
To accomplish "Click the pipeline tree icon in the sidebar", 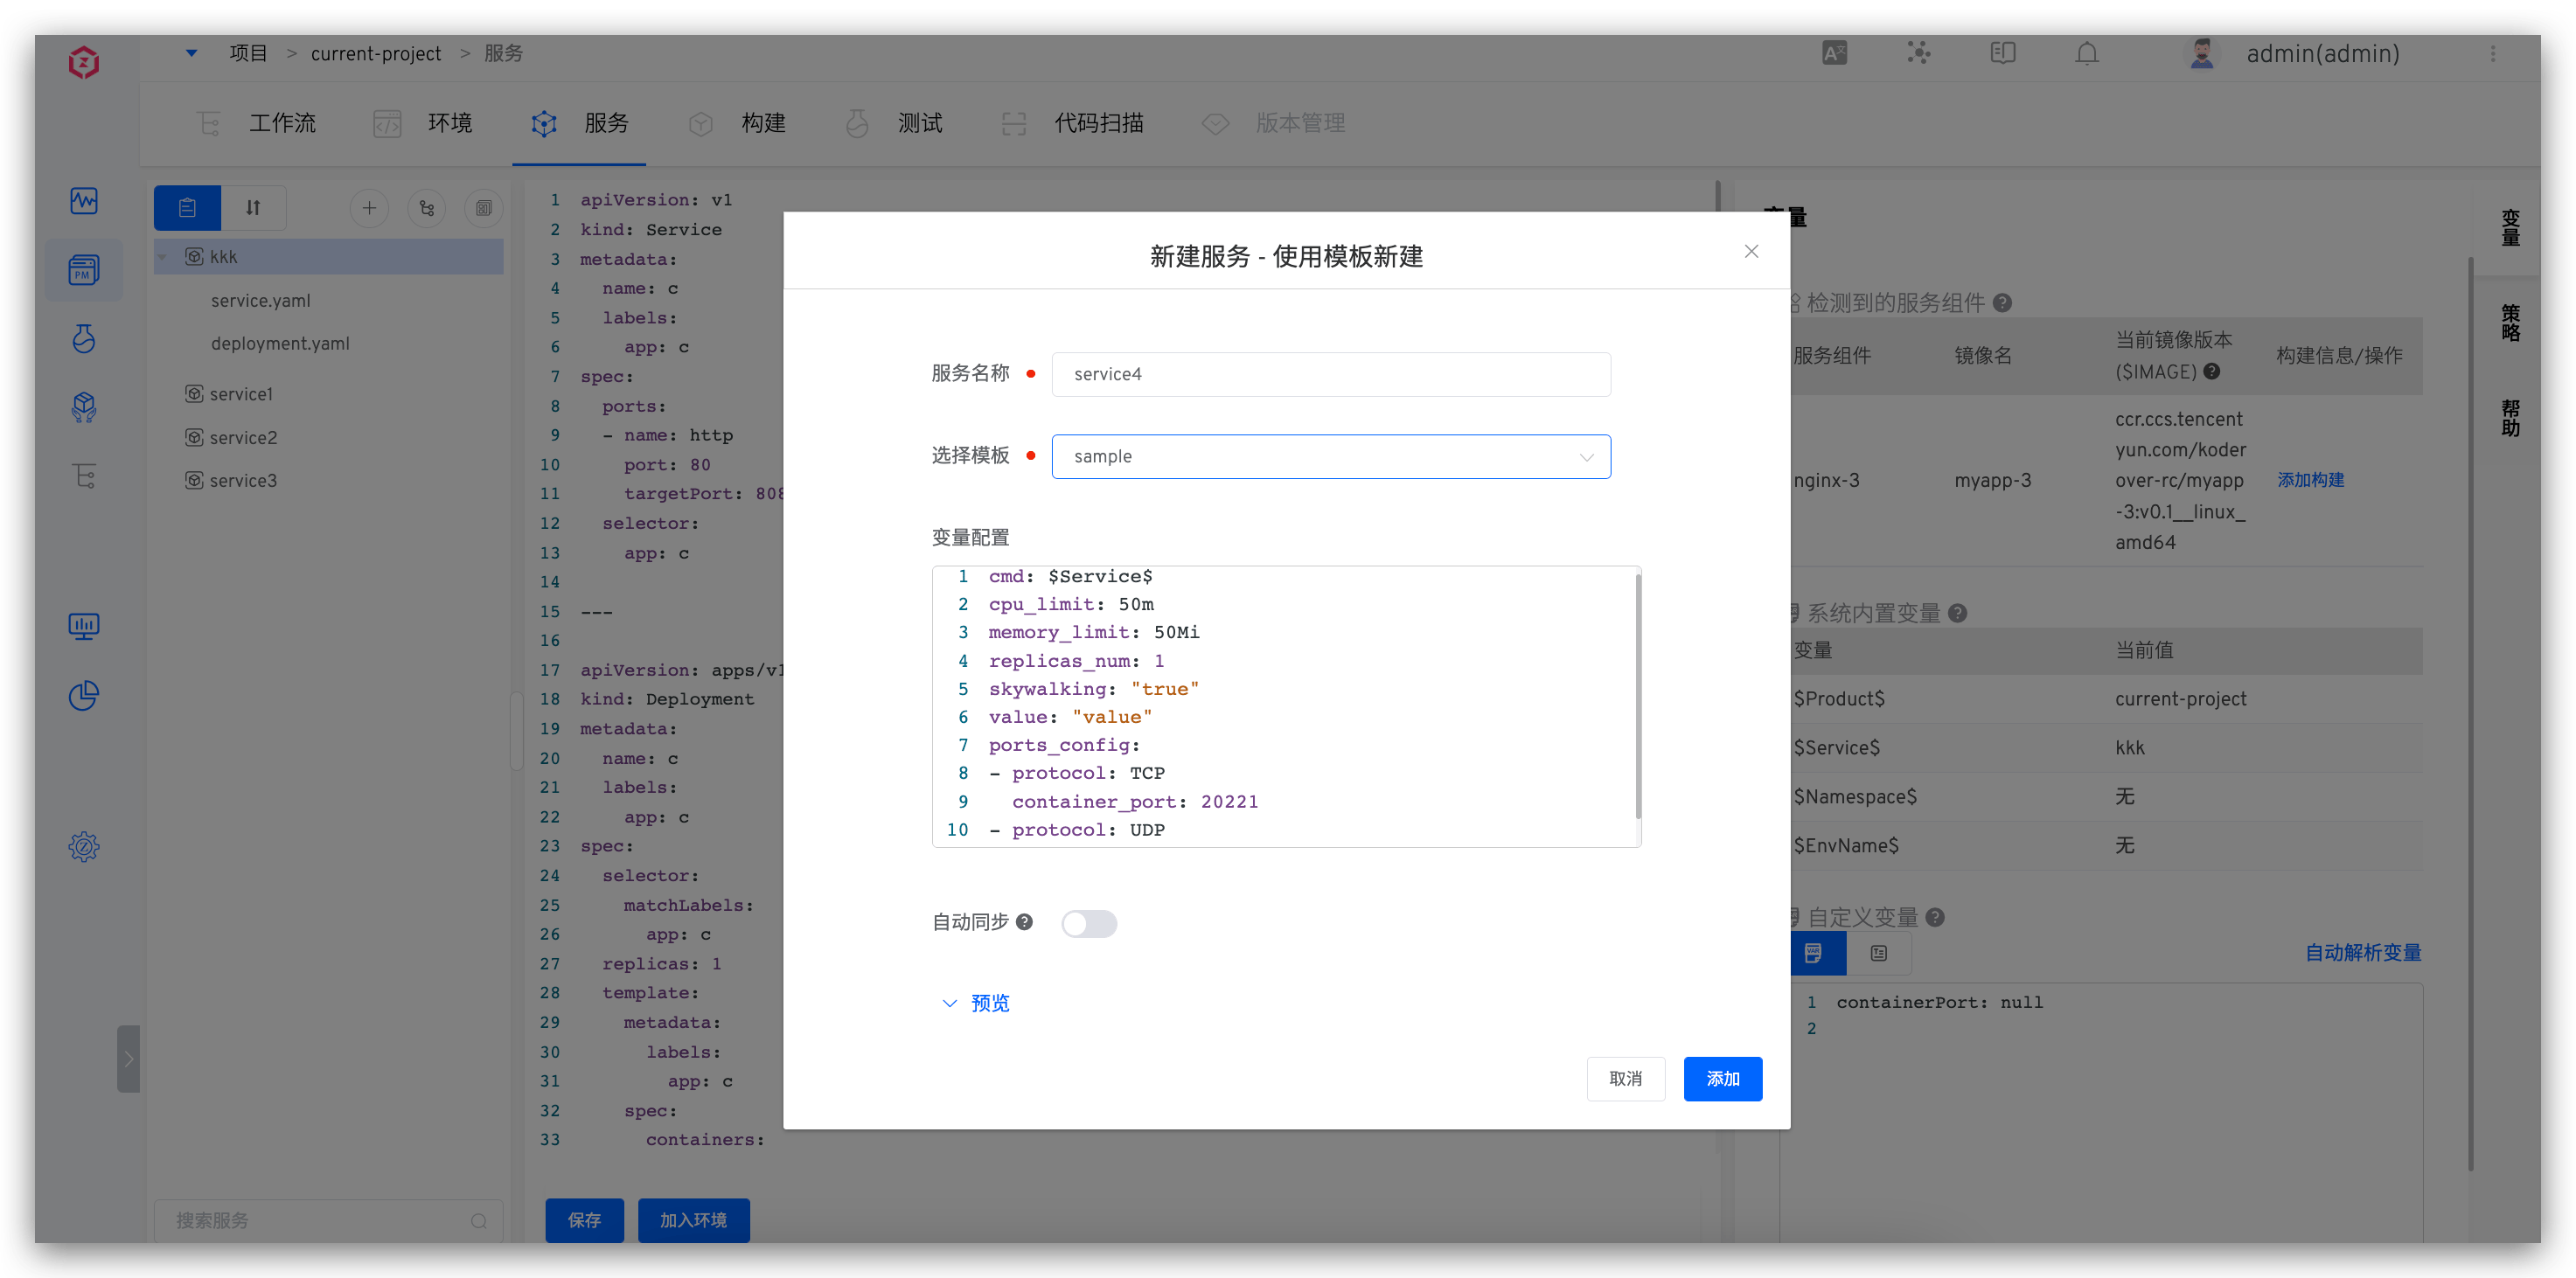I will 84,476.
